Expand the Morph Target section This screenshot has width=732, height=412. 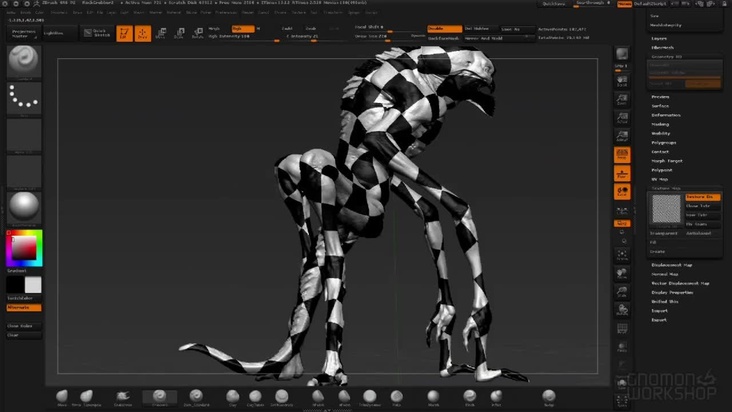click(x=666, y=160)
